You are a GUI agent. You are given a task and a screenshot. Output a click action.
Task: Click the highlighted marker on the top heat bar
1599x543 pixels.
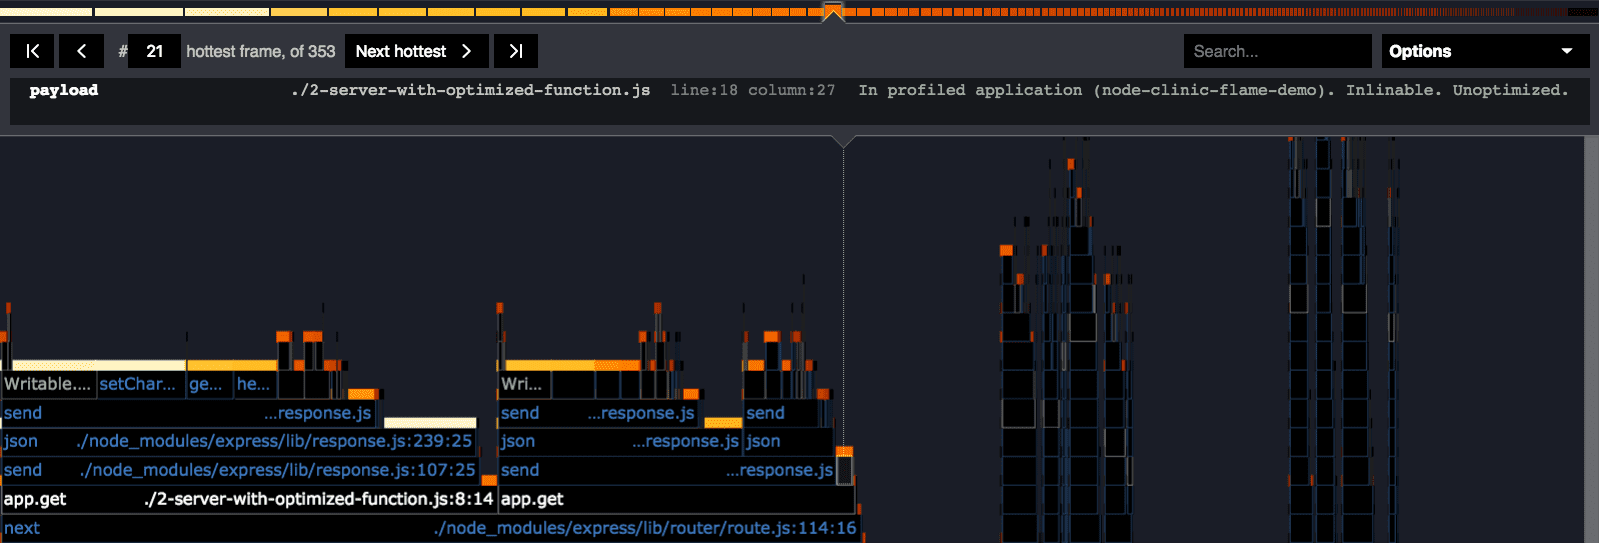[x=833, y=12]
